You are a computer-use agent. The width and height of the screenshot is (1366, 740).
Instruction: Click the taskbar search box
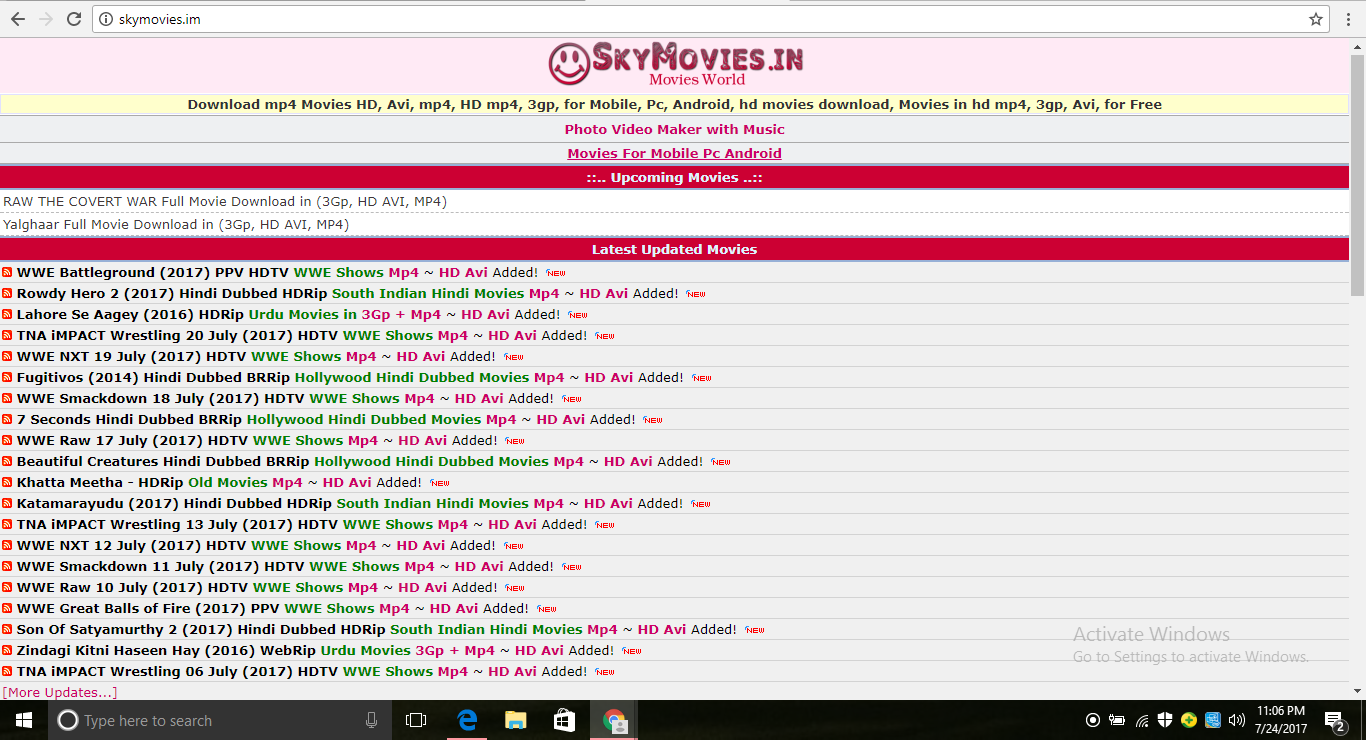[x=220, y=720]
